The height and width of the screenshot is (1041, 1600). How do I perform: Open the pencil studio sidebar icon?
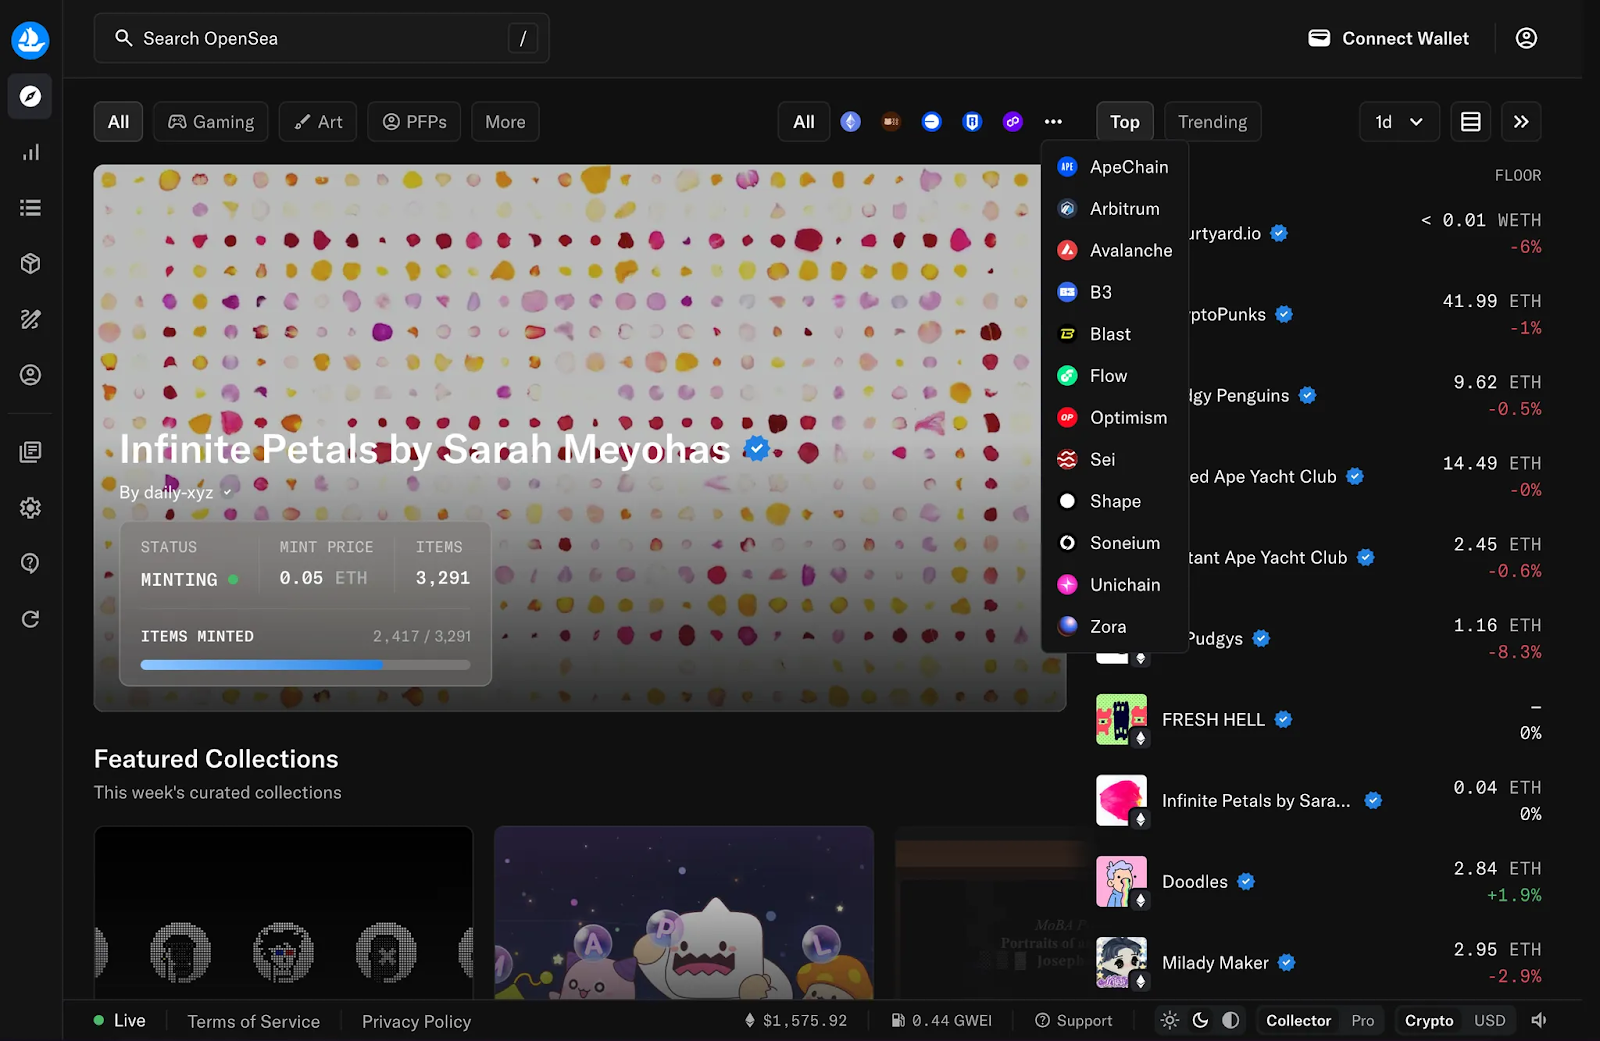[31, 319]
